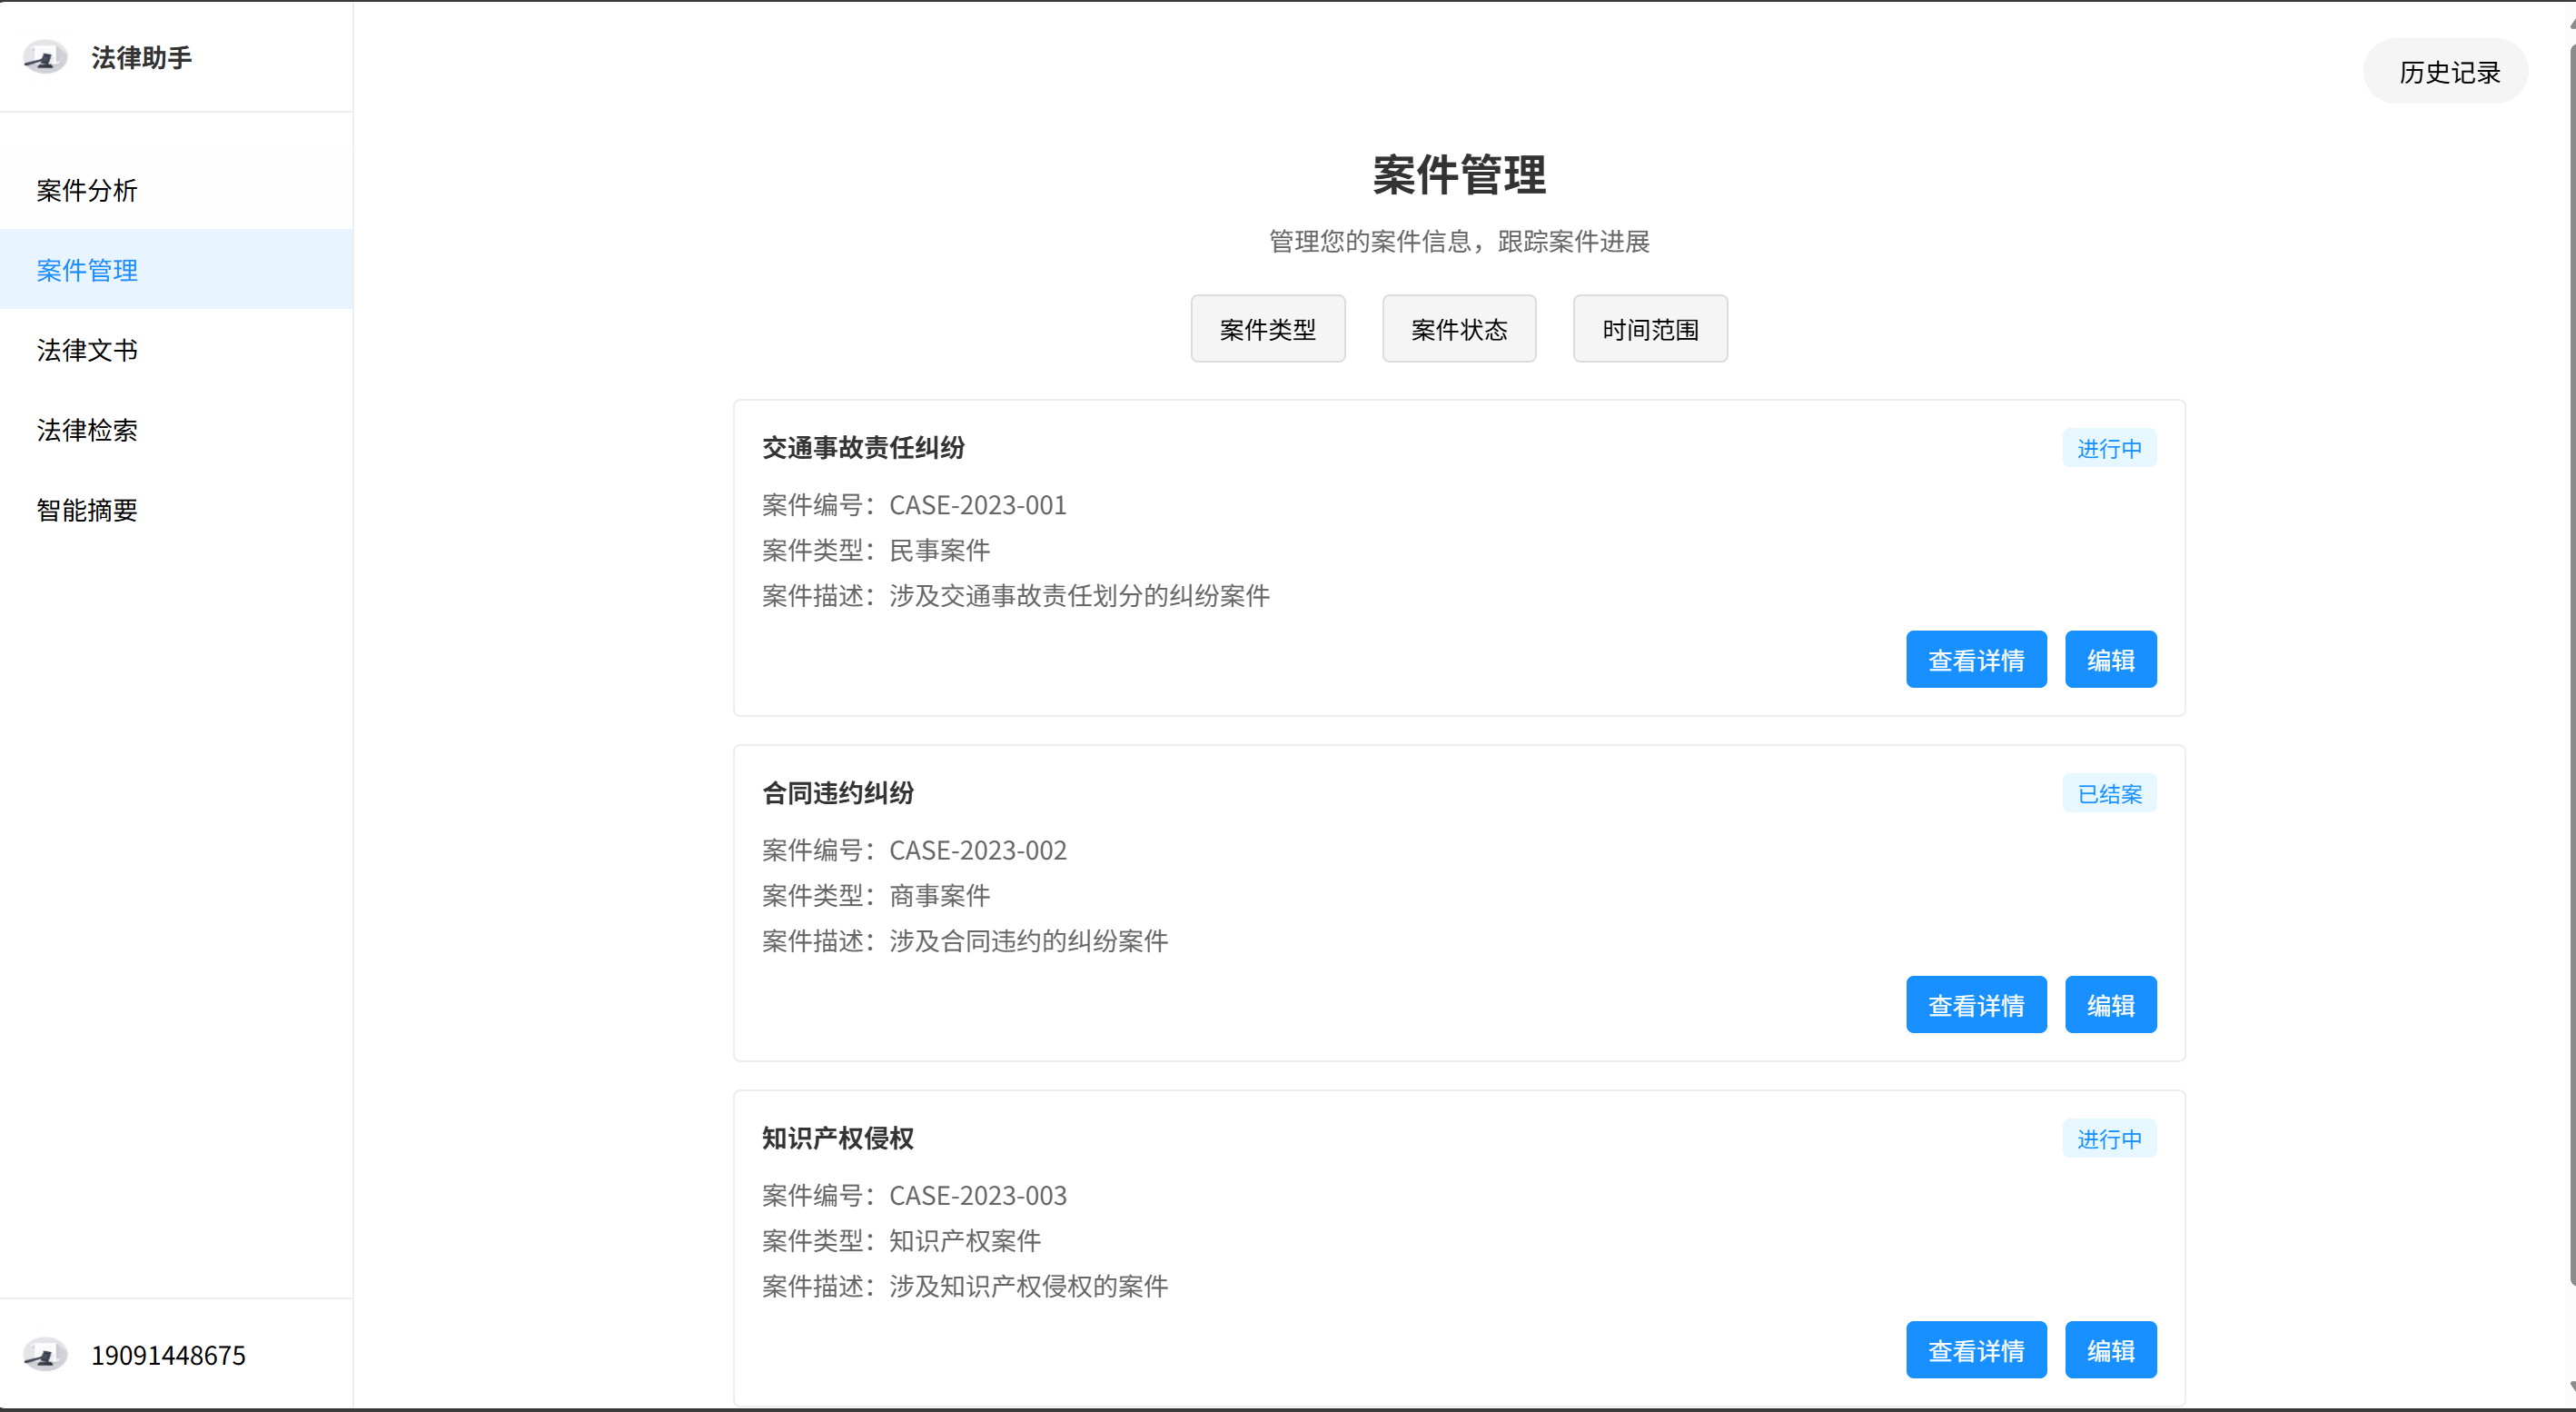Open the 法律检索 page
This screenshot has height=1412, width=2576.
tap(87, 430)
